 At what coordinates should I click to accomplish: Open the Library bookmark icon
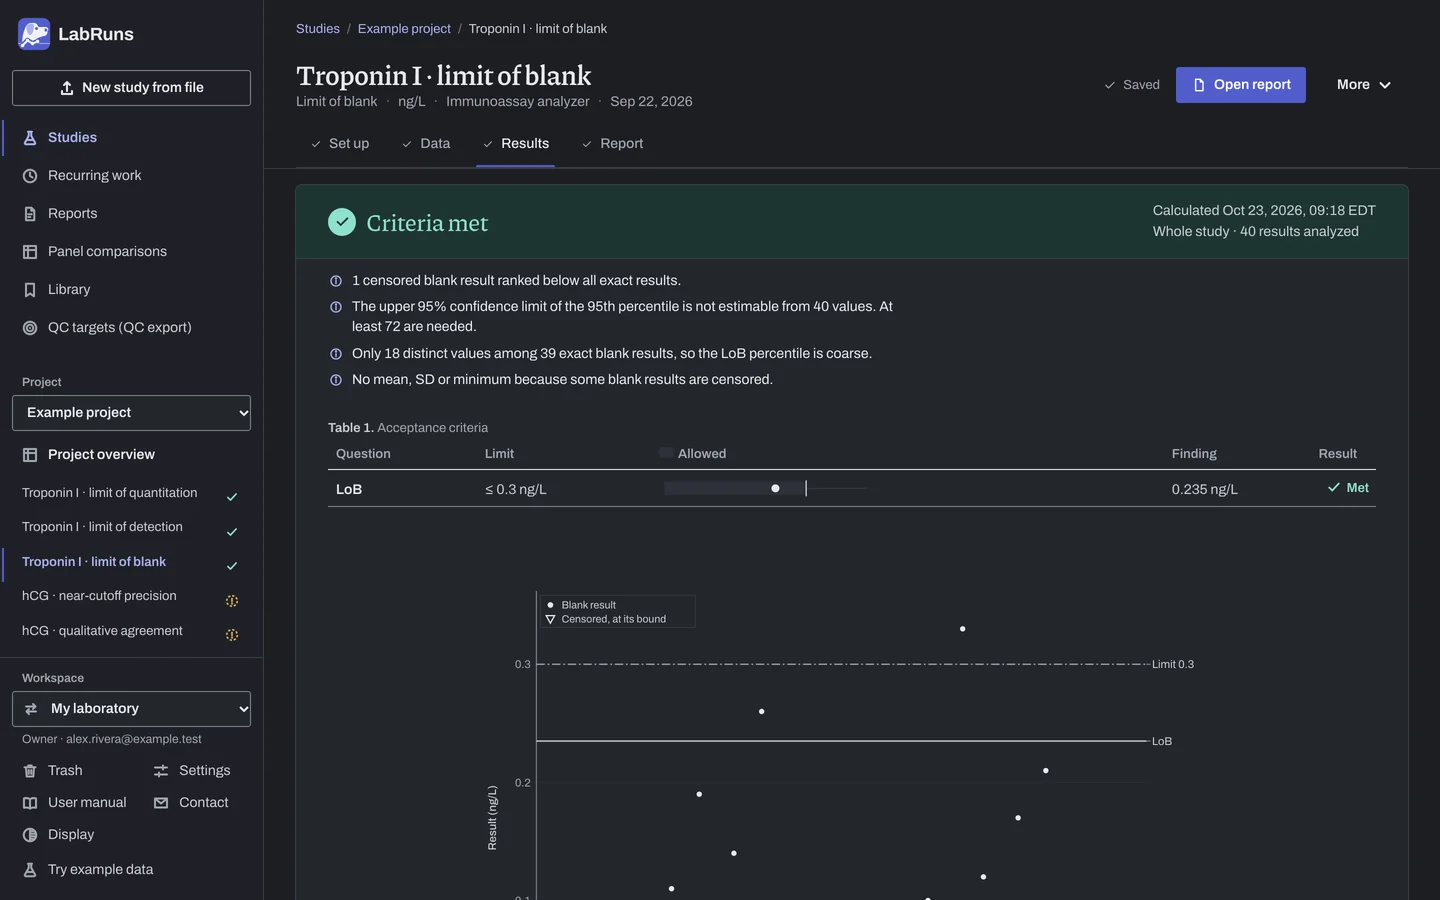pyautogui.click(x=30, y=290)
